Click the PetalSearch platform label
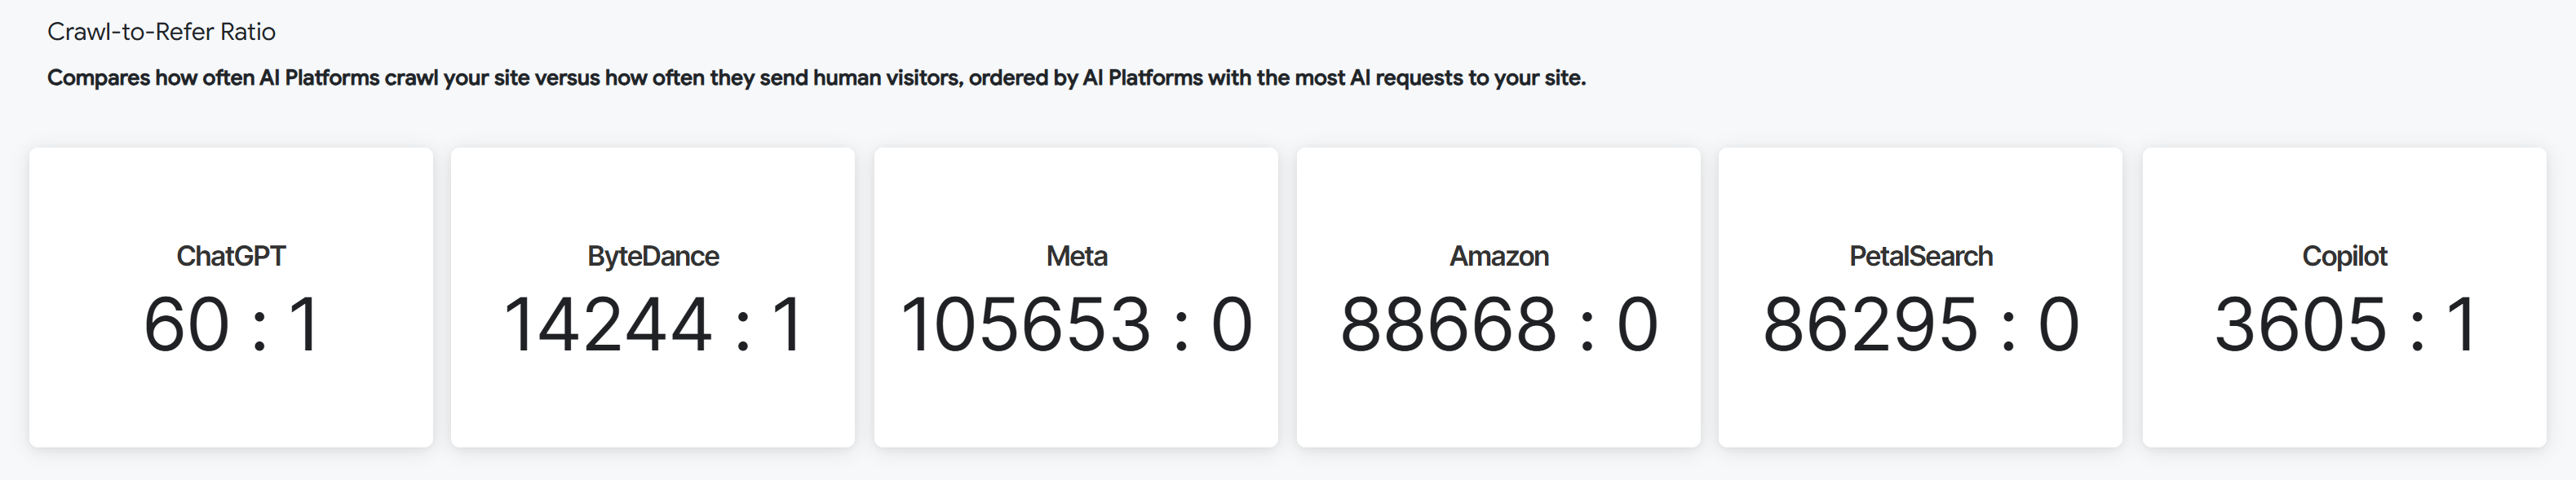This screenshot has width=2576, height=480. [x=1920, y=256]
